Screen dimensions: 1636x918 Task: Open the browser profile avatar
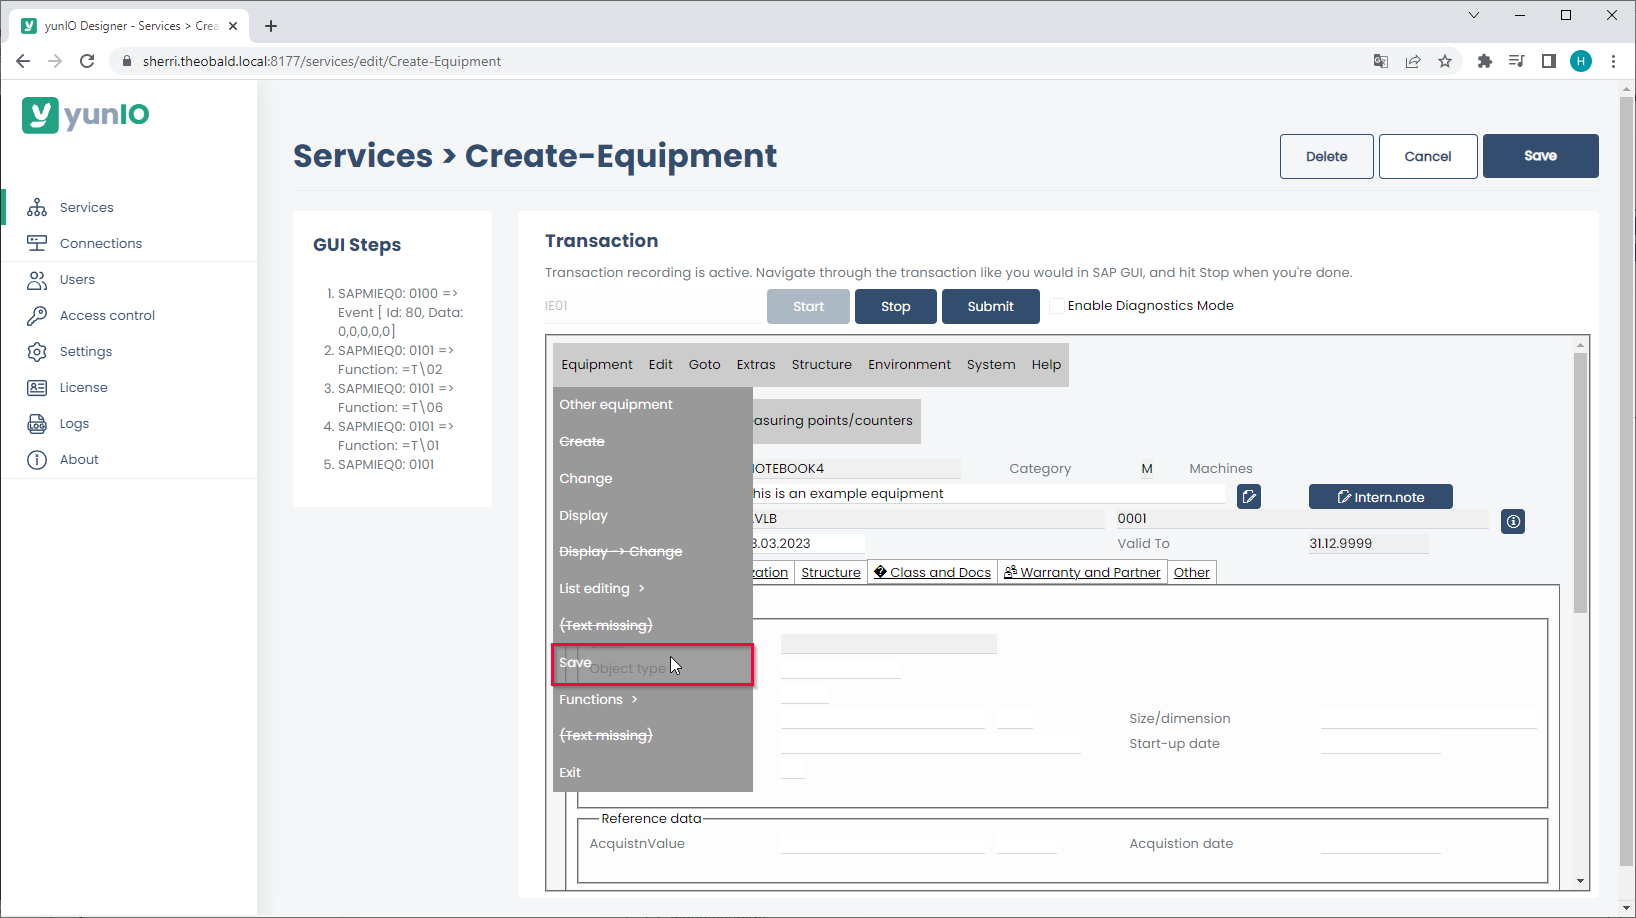pyautogui.click(x=1581, y=61)
